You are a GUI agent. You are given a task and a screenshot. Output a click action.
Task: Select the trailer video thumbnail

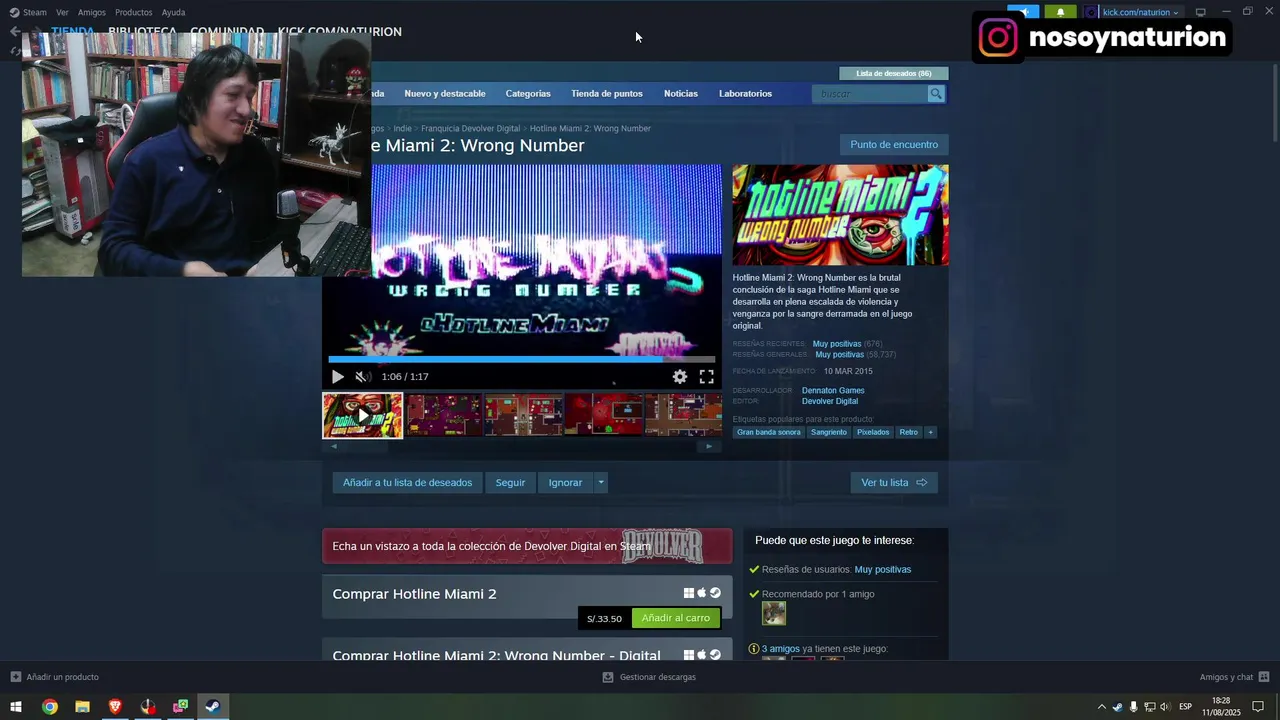[x=363, y=415]
